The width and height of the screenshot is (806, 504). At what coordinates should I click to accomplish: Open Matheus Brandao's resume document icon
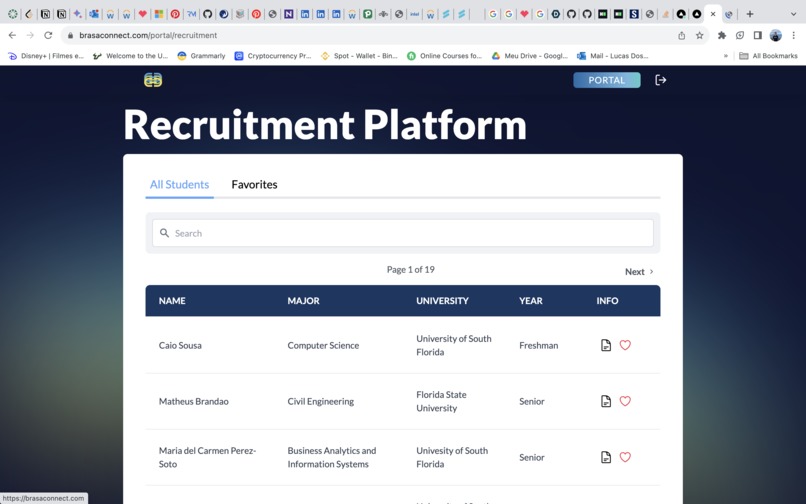pyautogui.click(x=606, y=401)
